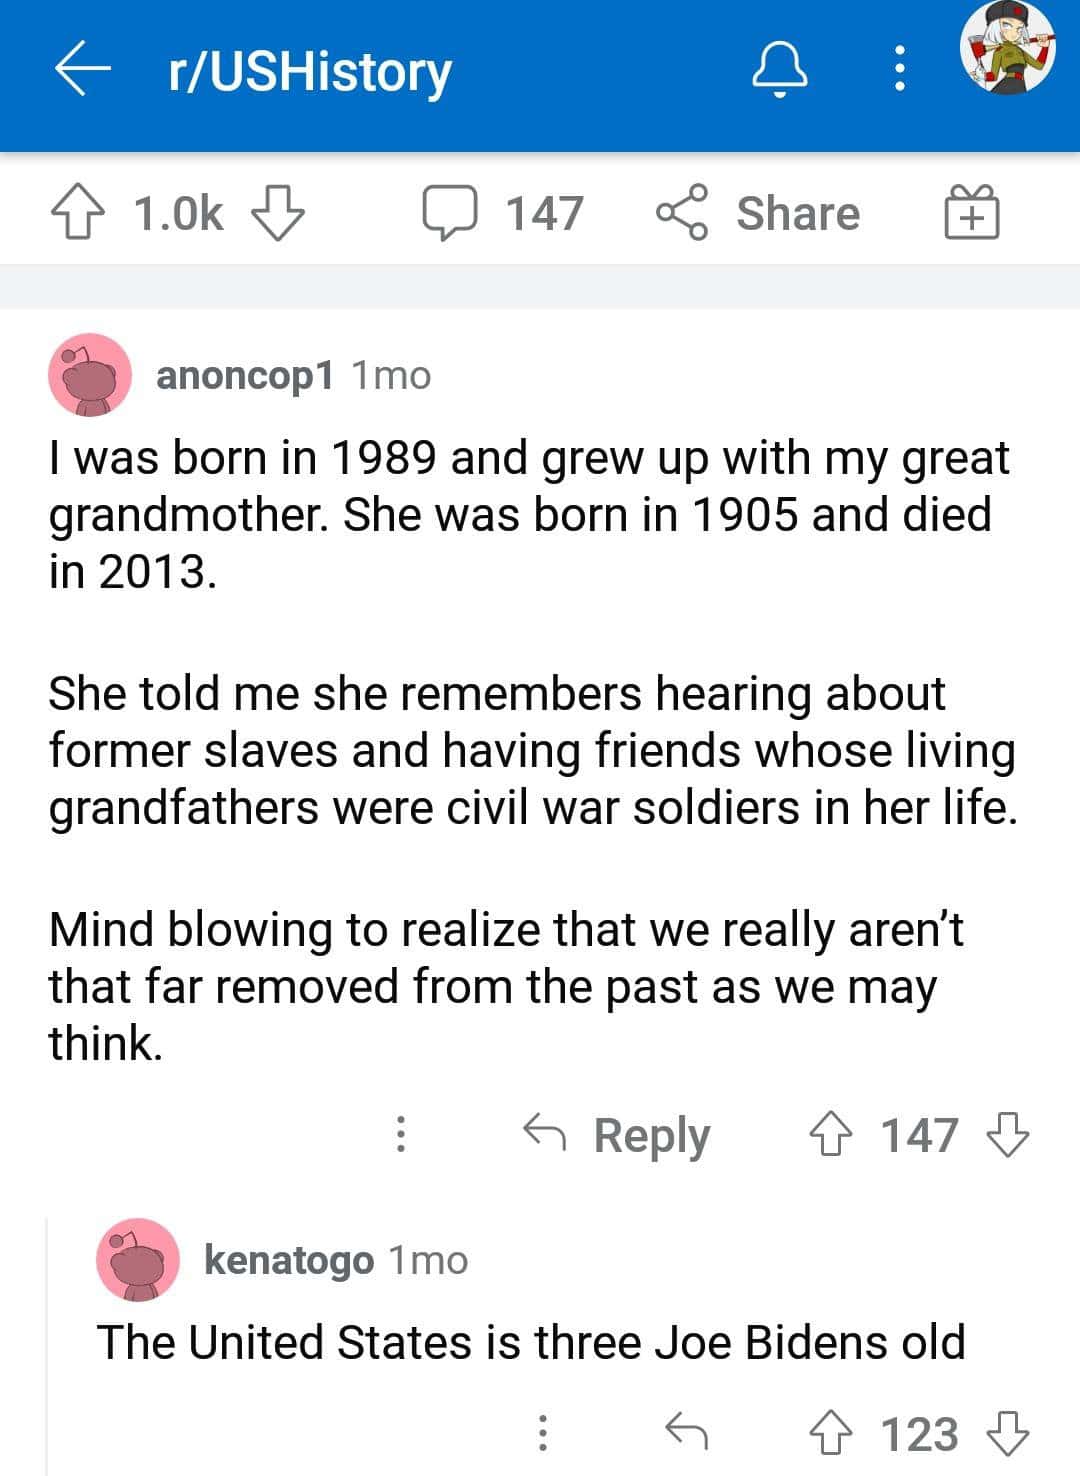Open more options for anoncop1's comment

click(x=400, y=1134)
